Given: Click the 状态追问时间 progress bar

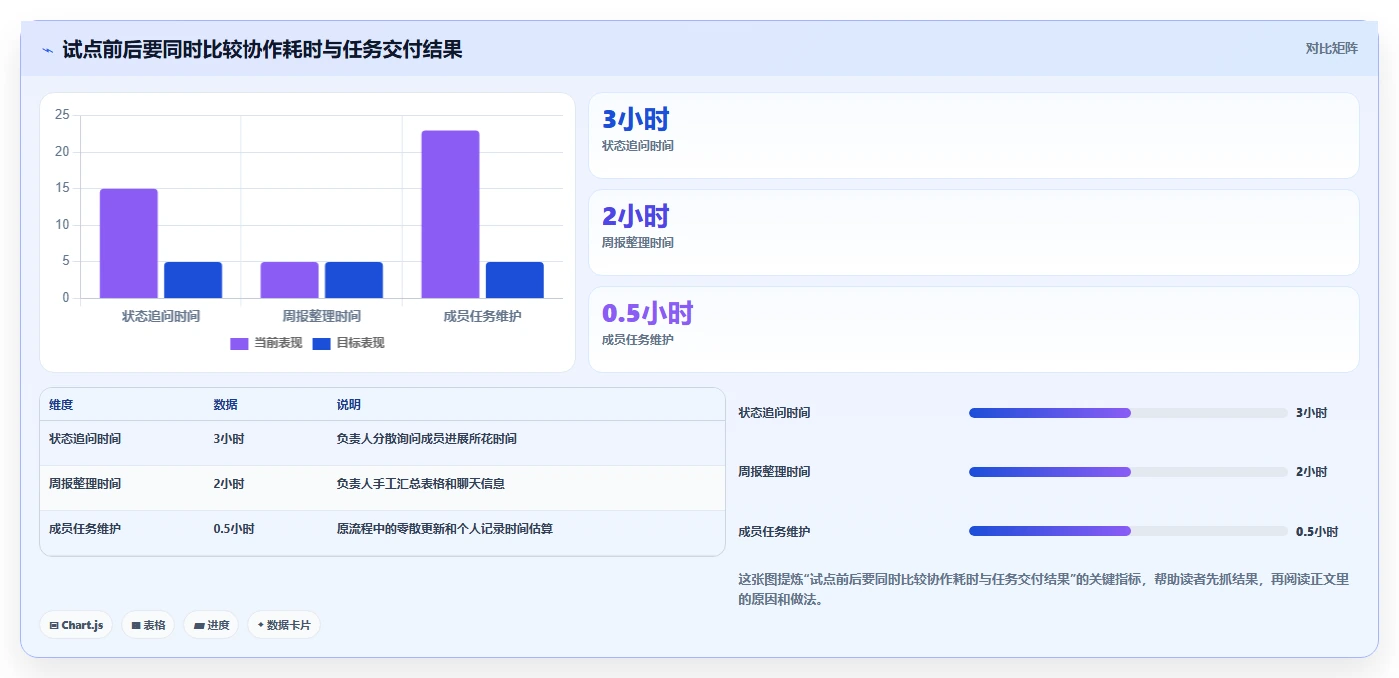Looking at the screenshot, I should click(1128, 413).
